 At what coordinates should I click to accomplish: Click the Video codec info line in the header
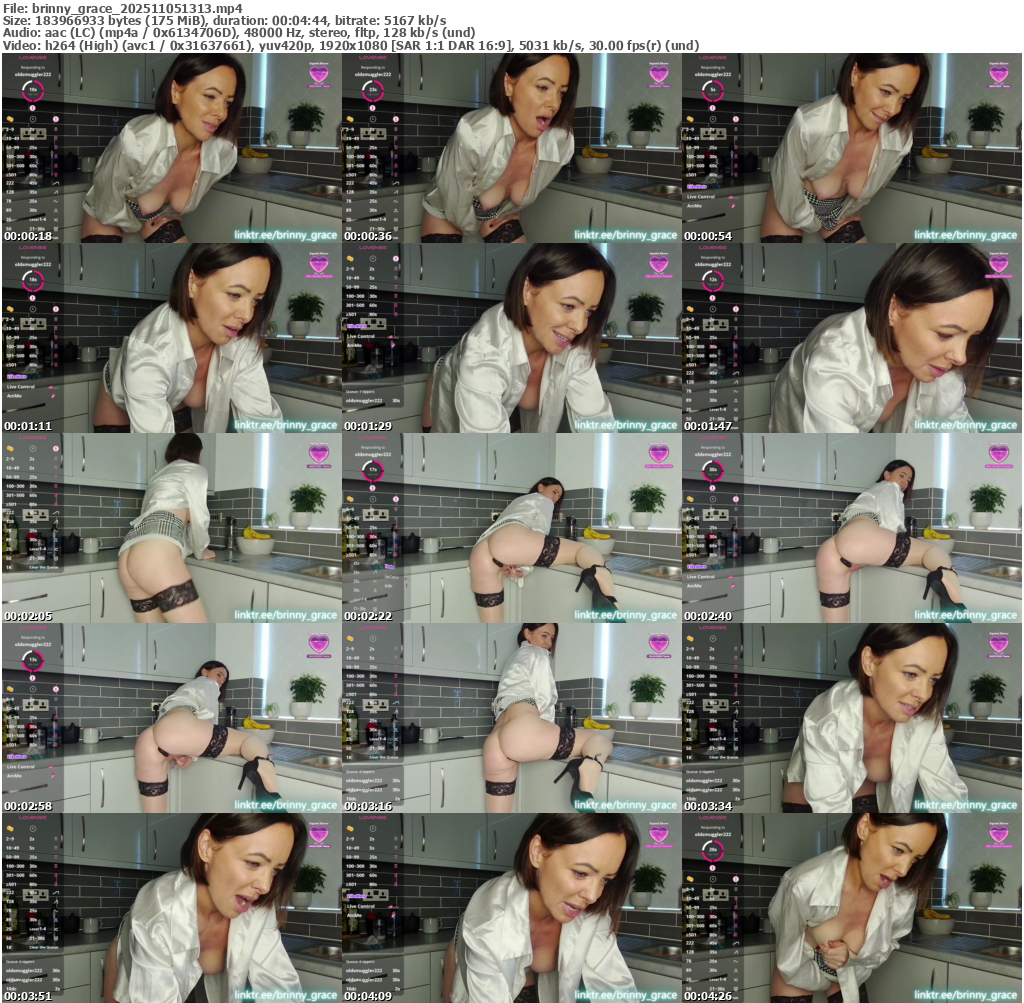tap(350, 45)
